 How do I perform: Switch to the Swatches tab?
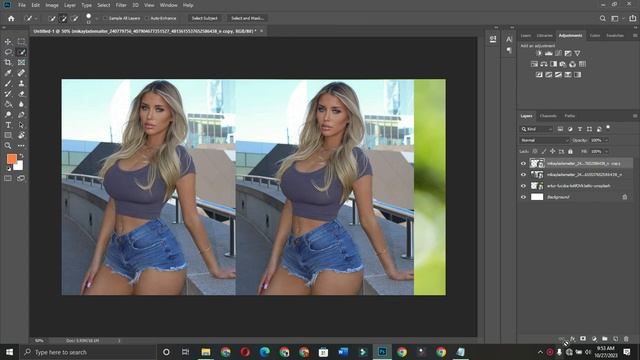pos(615,36)
